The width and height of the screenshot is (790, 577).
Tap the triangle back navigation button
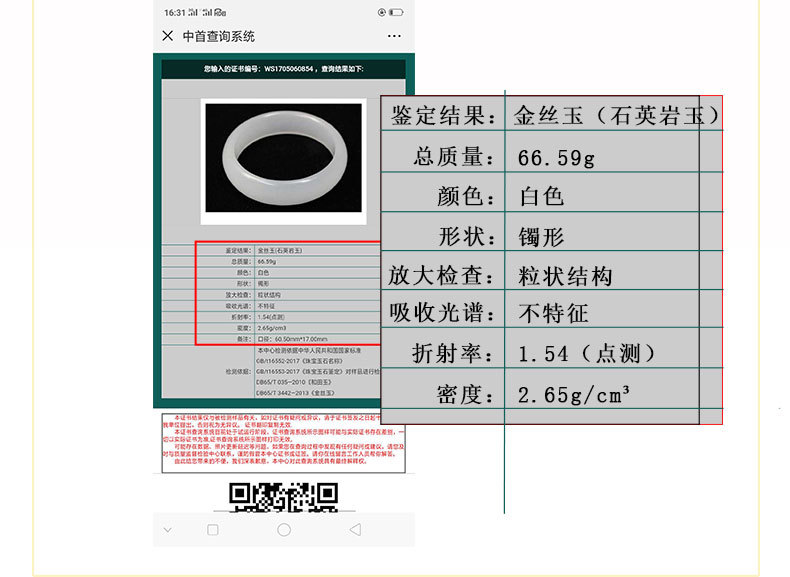355,530
